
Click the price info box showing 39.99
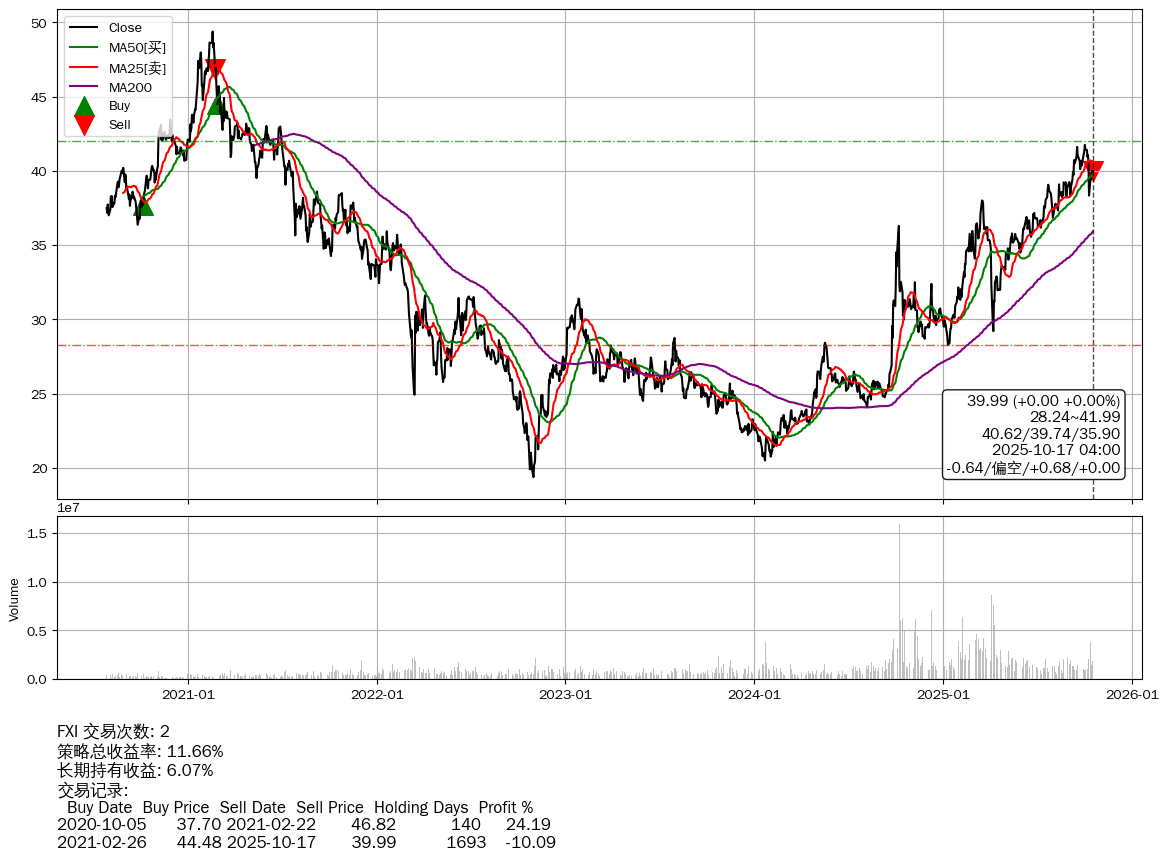1033,434
